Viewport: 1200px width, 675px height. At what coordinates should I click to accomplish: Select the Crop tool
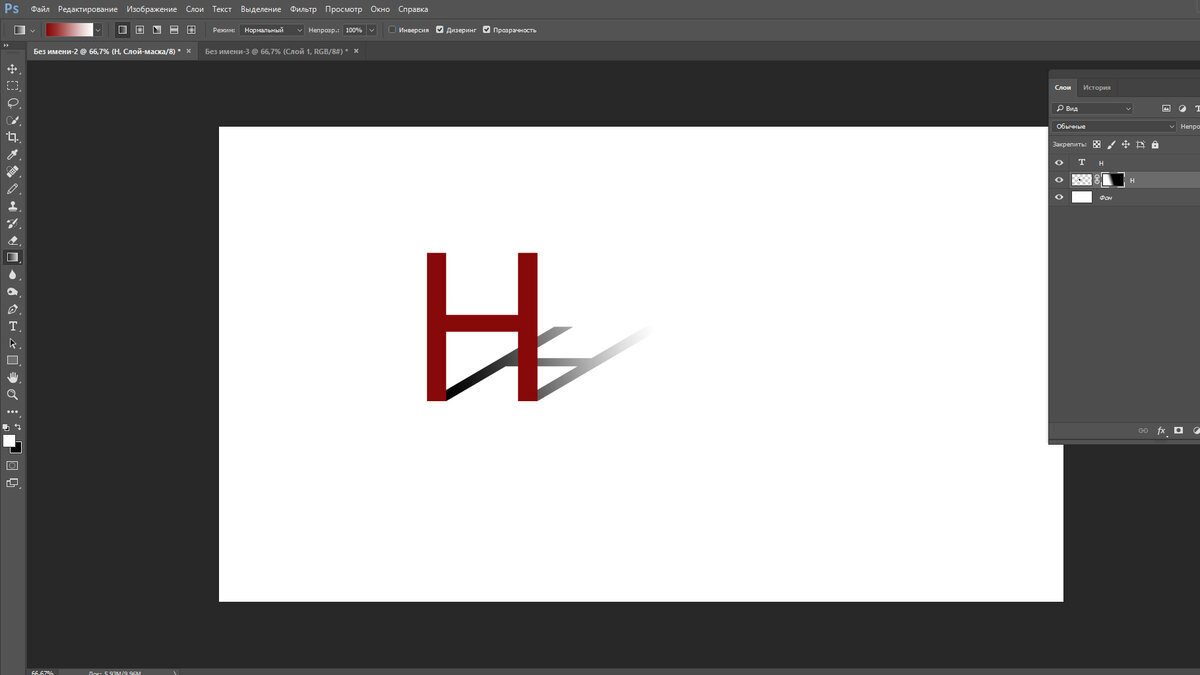[13, 137]
